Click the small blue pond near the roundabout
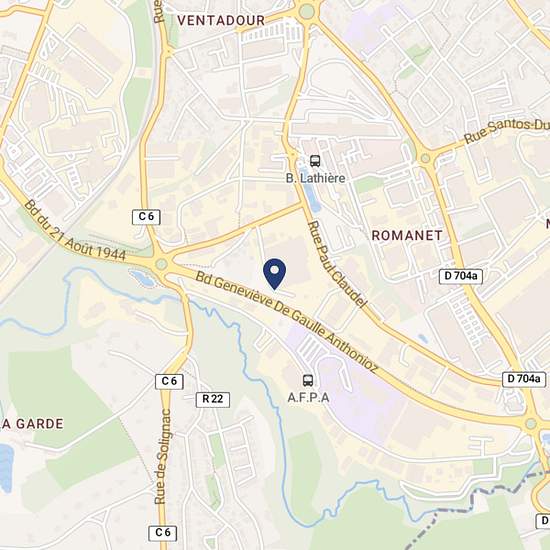 (x=142, y=278)
